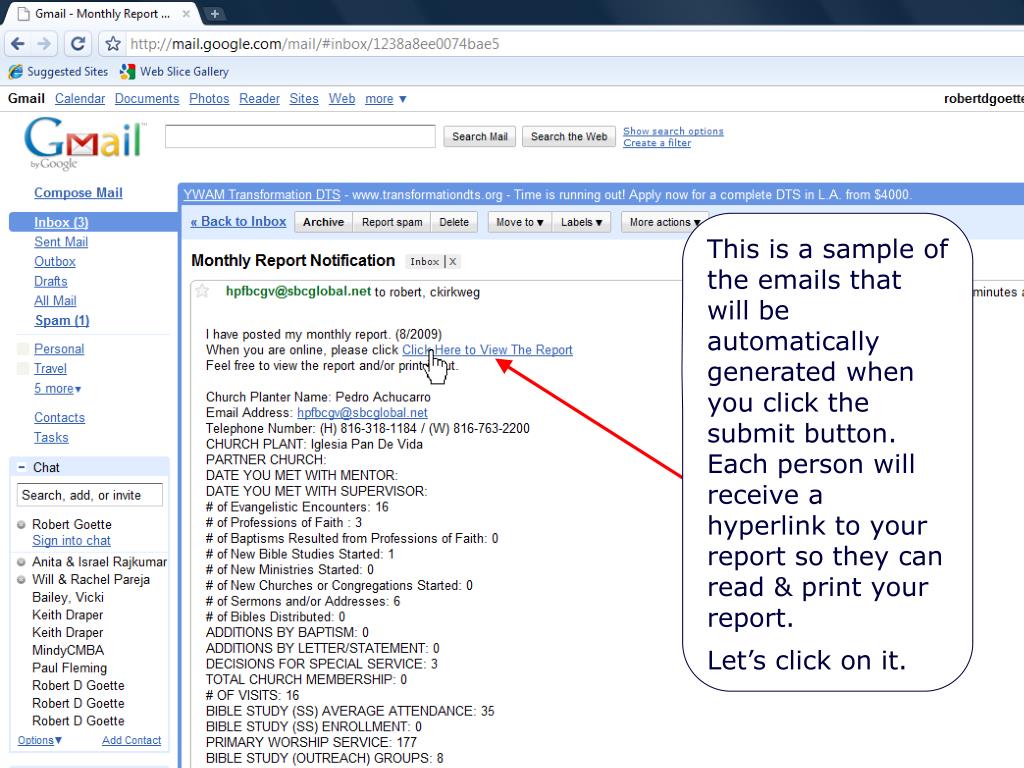
Task: Report this message as spam
Action: [392, 222]
